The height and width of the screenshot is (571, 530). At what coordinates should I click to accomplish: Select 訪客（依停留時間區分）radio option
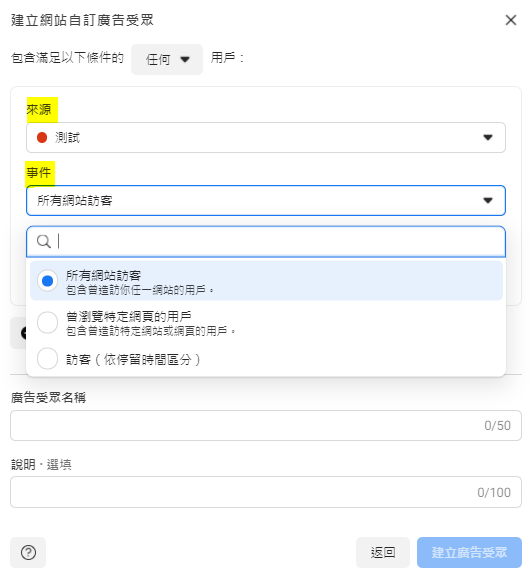47,359
